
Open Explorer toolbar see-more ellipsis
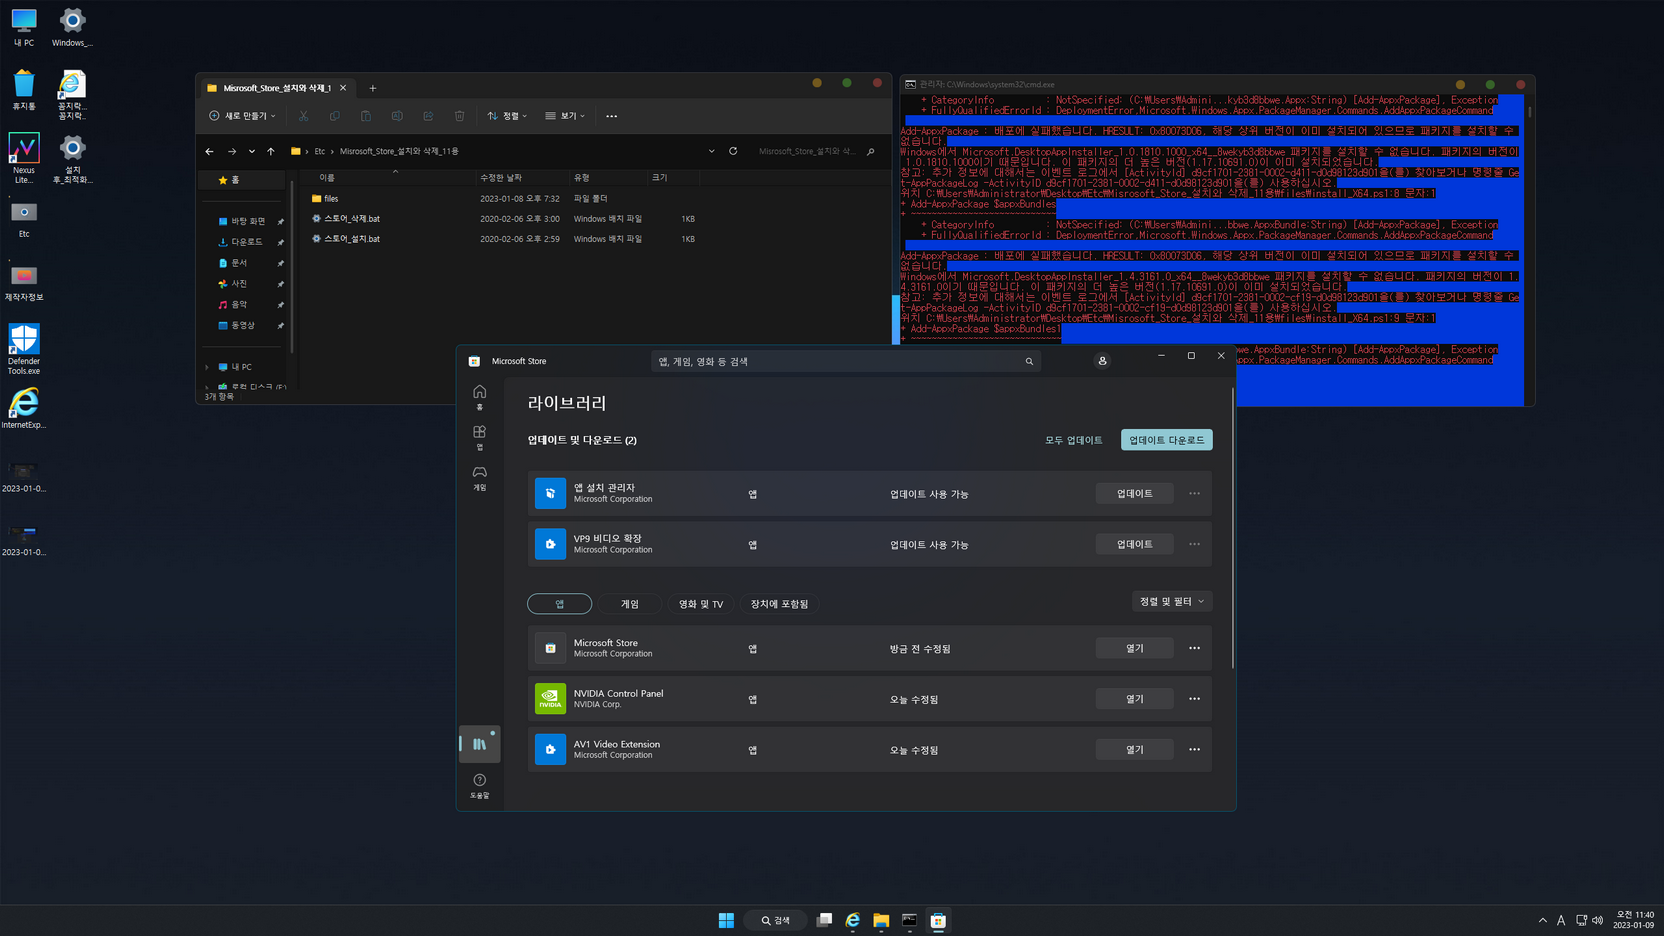coord(612,116)
